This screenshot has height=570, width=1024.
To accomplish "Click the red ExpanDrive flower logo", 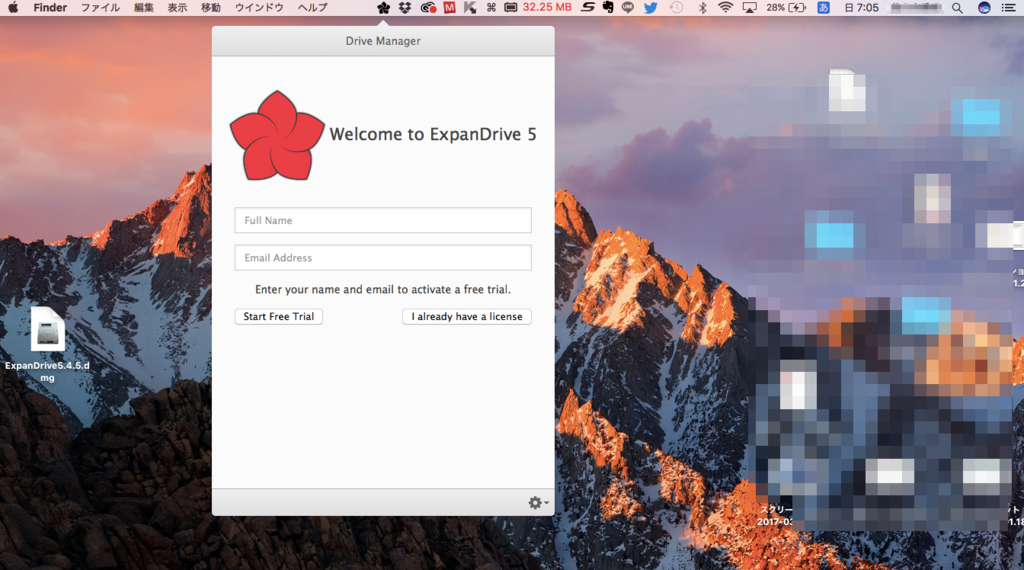I will click(x=277, y=136).
